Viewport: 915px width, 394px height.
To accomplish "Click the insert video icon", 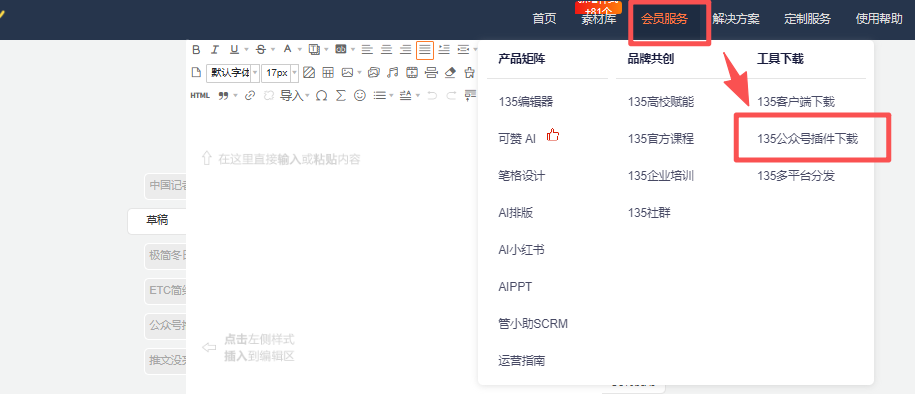I will [412, 72].
